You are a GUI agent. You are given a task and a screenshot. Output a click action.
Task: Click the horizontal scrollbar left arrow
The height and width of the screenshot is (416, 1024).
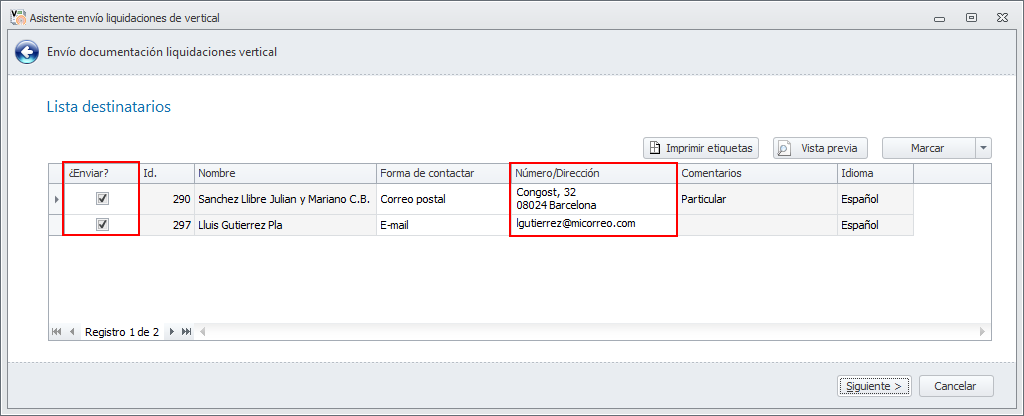point(202,332)
